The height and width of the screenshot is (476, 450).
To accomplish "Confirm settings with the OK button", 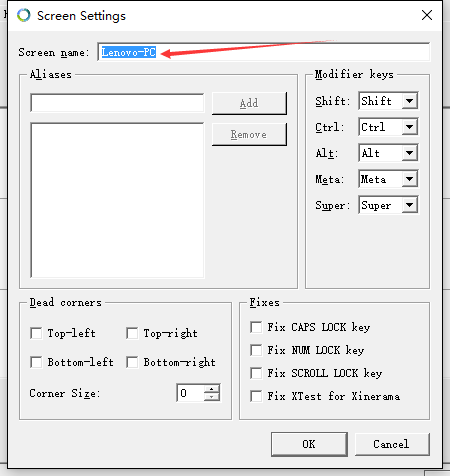I will point(309,444).
